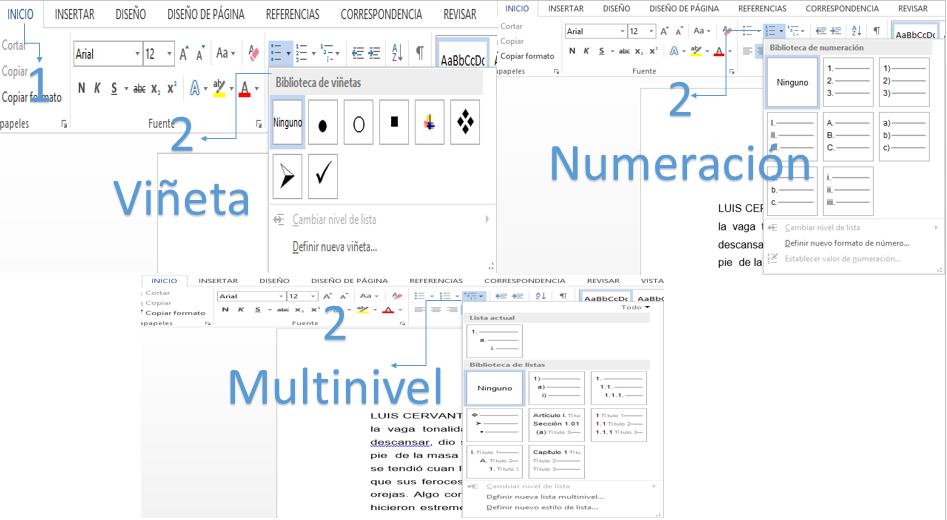The width and height of the screenshot is (947, 520).
Task: Select the 'Artículo I' multilevel list thumbnail
Action: 557,424
